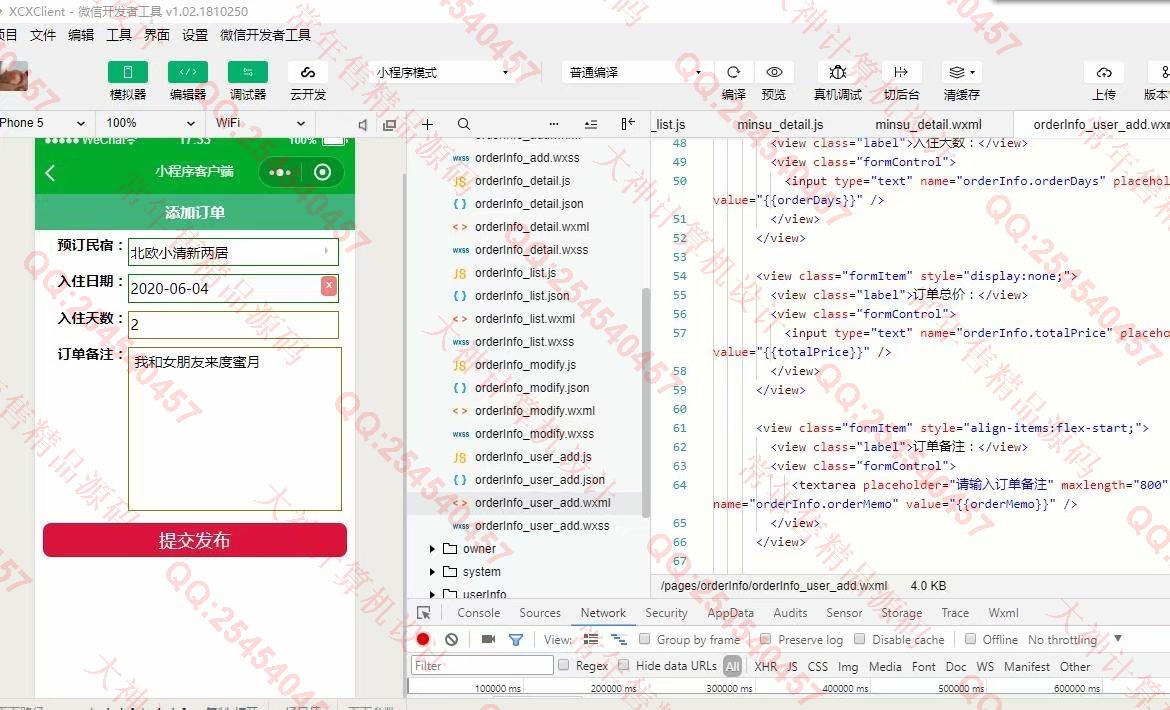Click the search icon in file explorer
1170x710 pixels.
coord(464,124)
